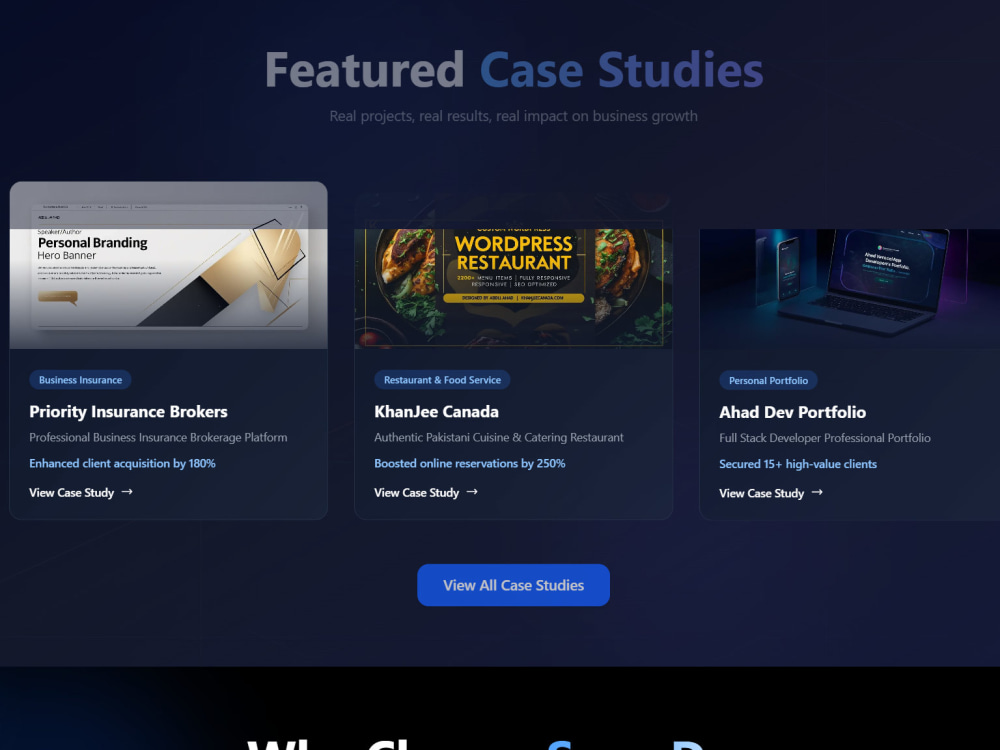Image resolution: width=1000 pixels, height=750 pixels.
Task: Open the Ahad Dev Portfolio laptop image
Action: point(849,288)
